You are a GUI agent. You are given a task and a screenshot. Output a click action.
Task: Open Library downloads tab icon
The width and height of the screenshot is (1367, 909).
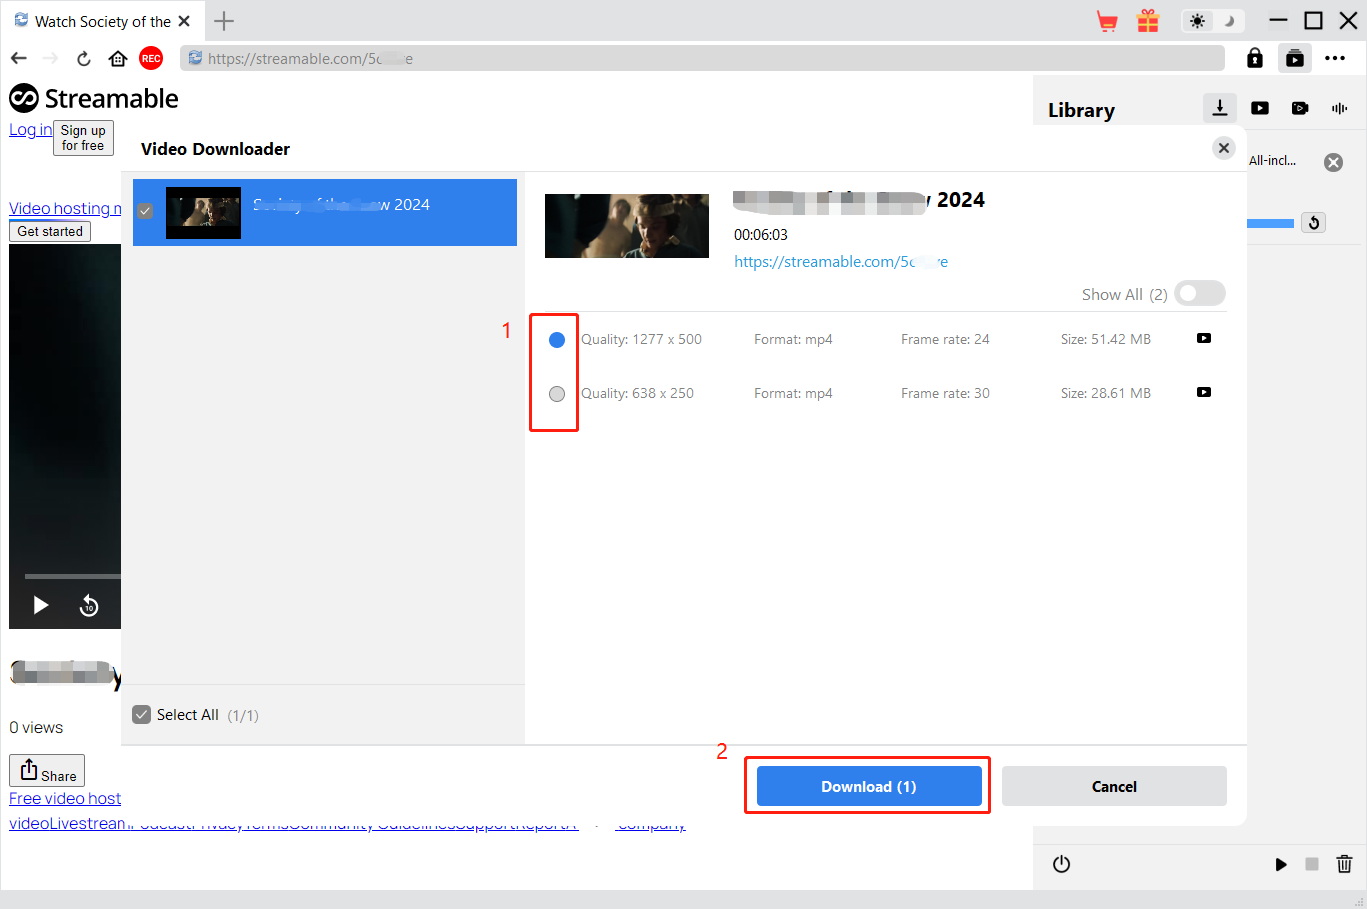[x=1219, y=108]
